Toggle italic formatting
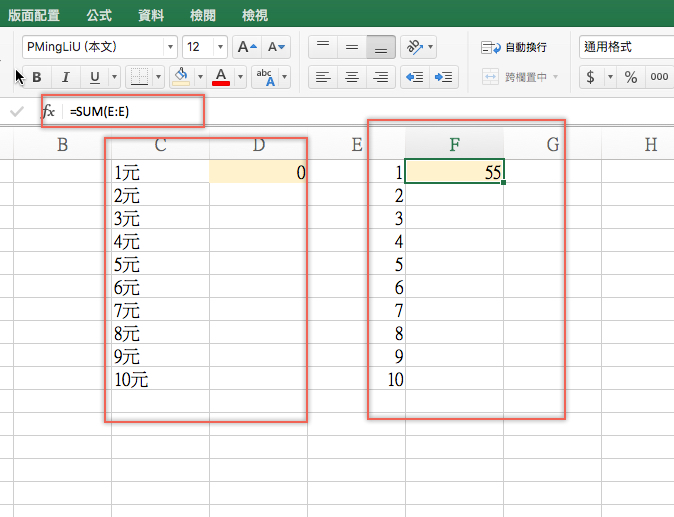This screenshot has height=517, width=674. (66, 77)
